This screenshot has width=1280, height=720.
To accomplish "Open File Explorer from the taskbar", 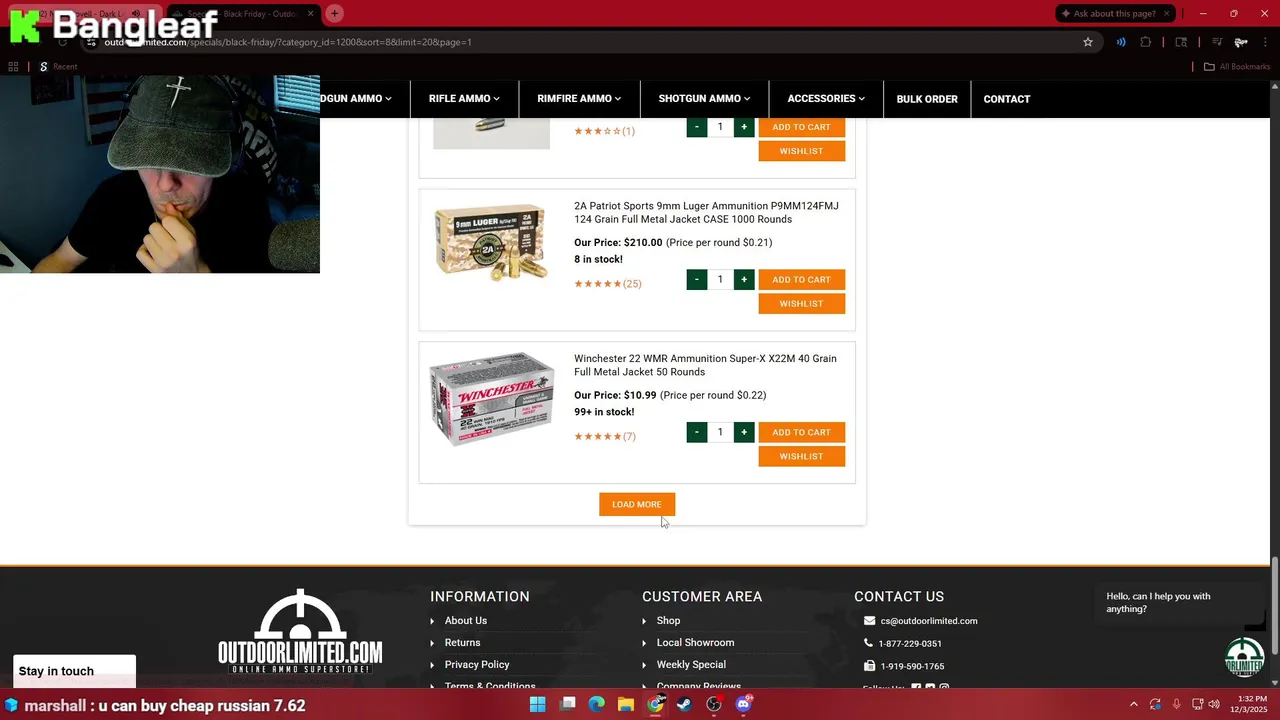I will tap(626, 704).
